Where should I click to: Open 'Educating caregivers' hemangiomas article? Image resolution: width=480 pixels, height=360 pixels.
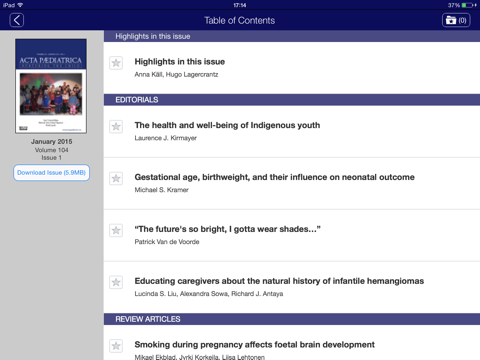(x=279, y=281)
